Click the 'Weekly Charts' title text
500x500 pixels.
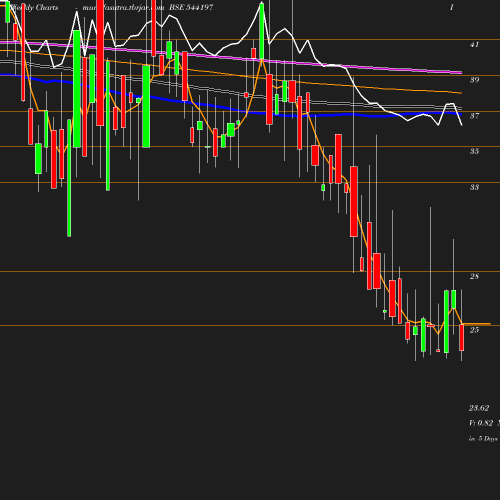coord(34,7)
